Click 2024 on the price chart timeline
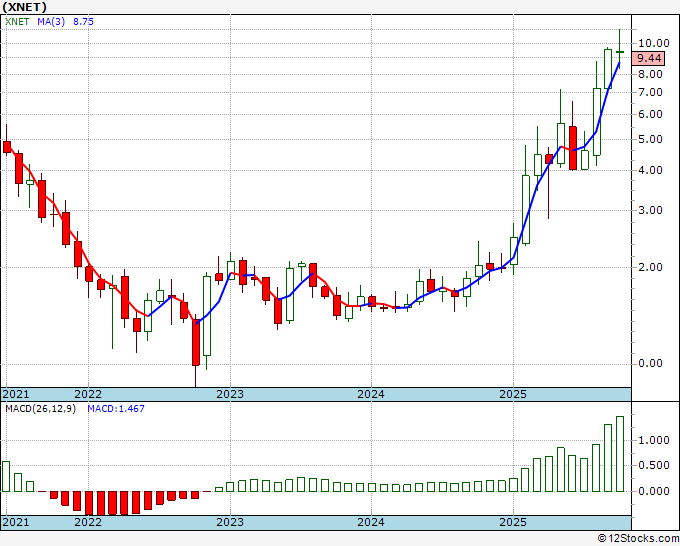Viewport: 680px width, 546px height. tap(371, 394)
